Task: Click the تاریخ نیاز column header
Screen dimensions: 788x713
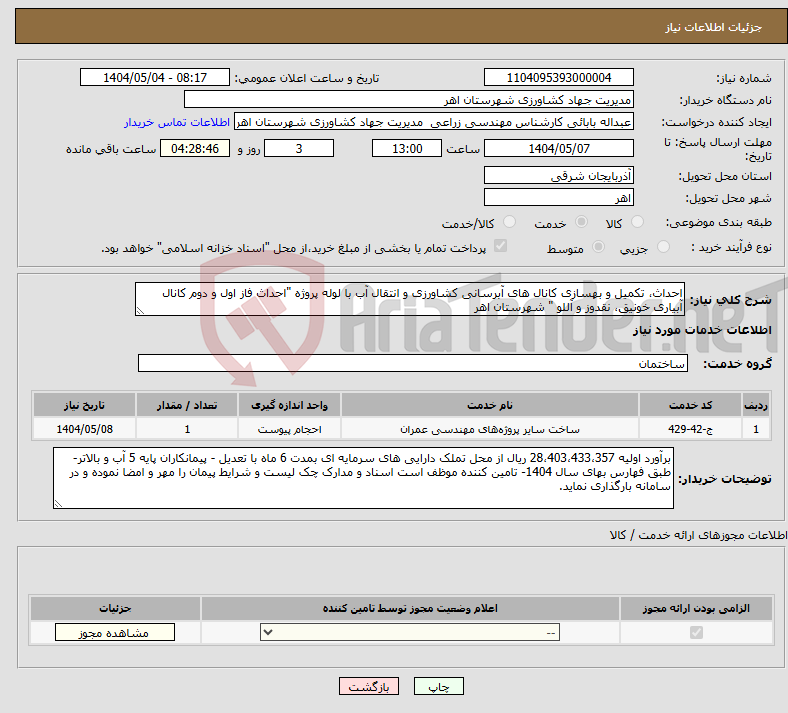Action: [x=84, y=405]
